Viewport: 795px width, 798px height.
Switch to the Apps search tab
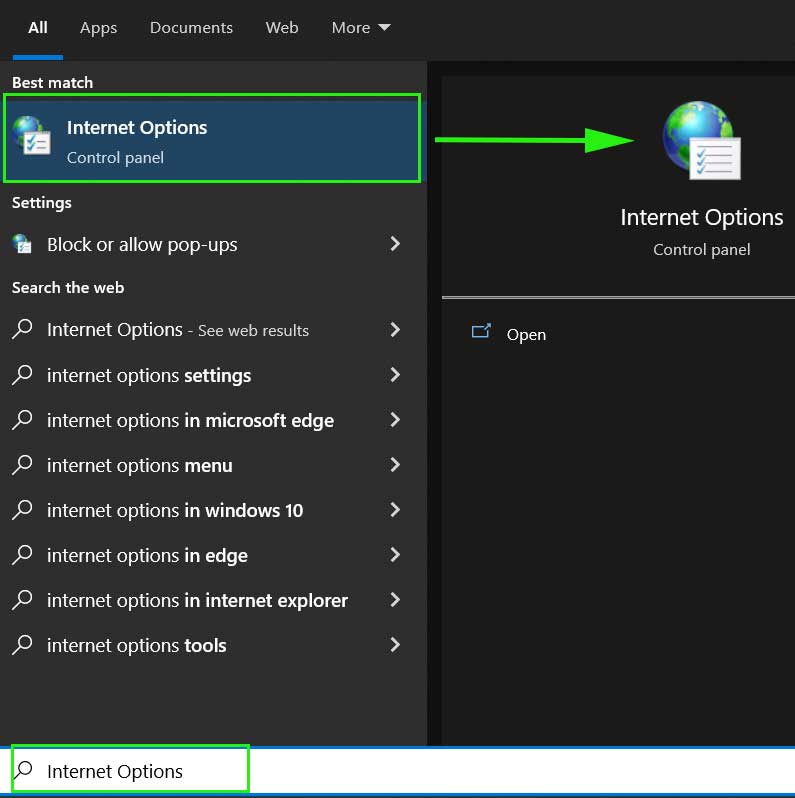[98, 27]
